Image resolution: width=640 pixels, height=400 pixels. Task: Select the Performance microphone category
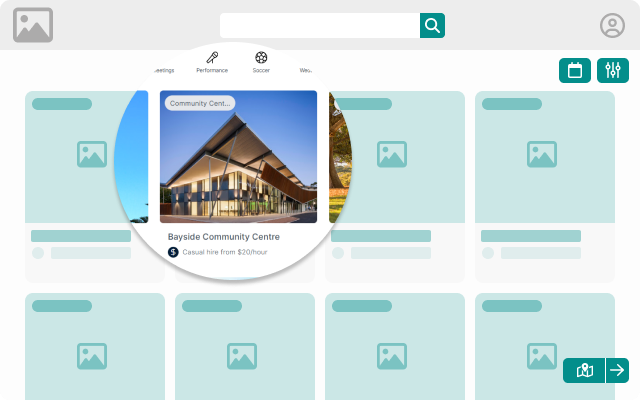212,58
